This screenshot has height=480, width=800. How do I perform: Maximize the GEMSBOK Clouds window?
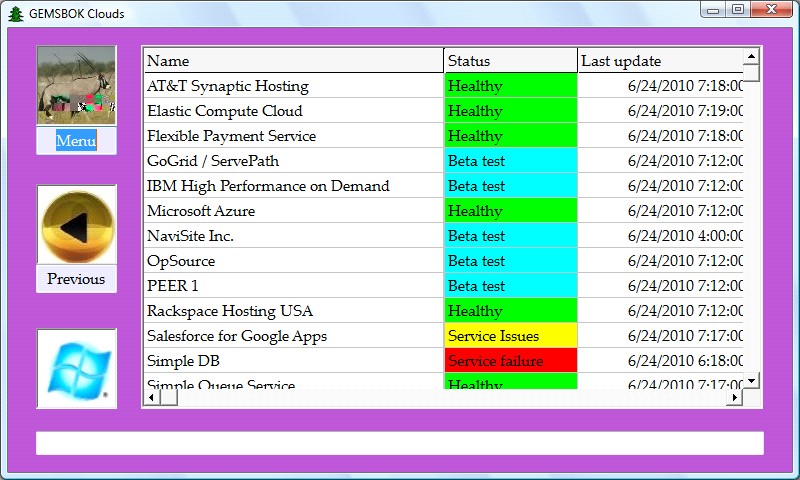coord(737,10)
